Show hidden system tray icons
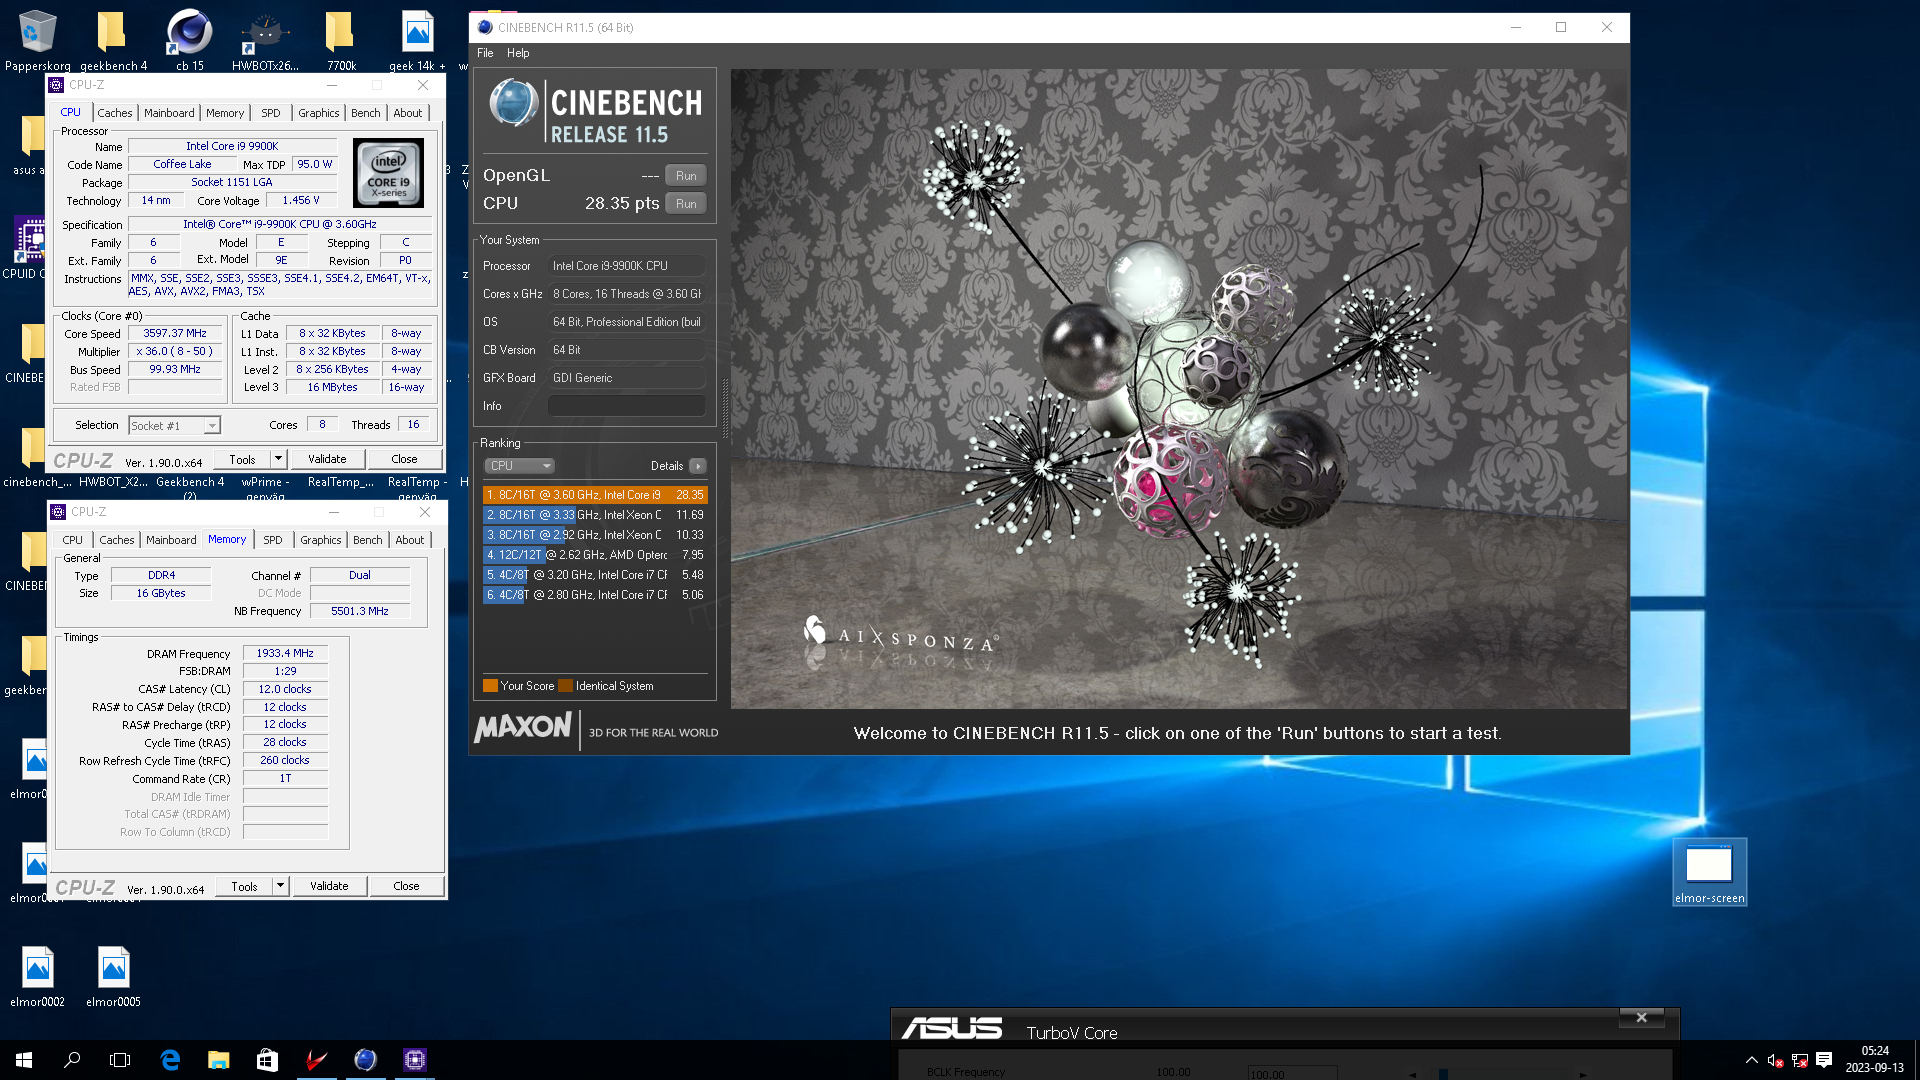This screenshot has width=1920, height=1080. tap(1751, 1060)
